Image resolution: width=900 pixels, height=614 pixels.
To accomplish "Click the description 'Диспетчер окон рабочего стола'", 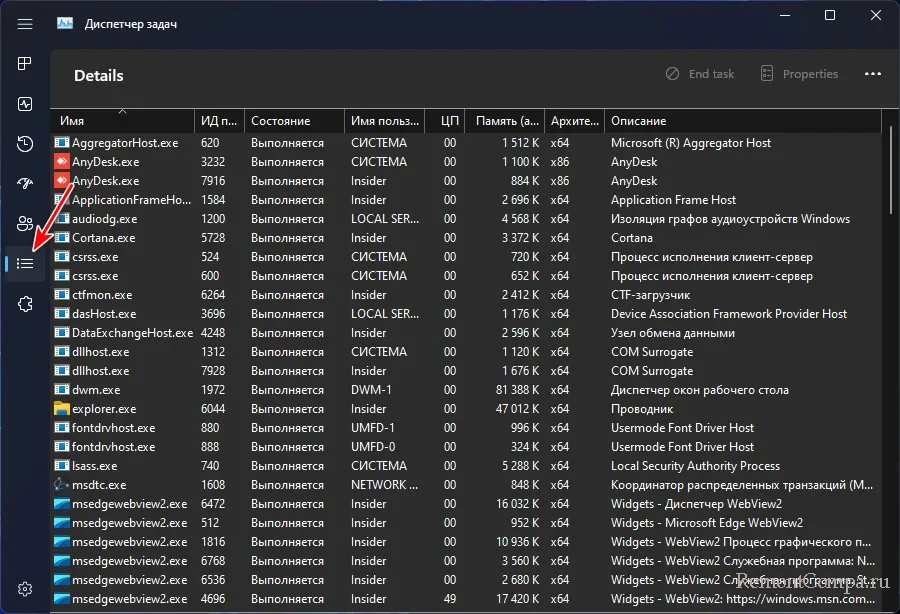I will tap(700, 390).
